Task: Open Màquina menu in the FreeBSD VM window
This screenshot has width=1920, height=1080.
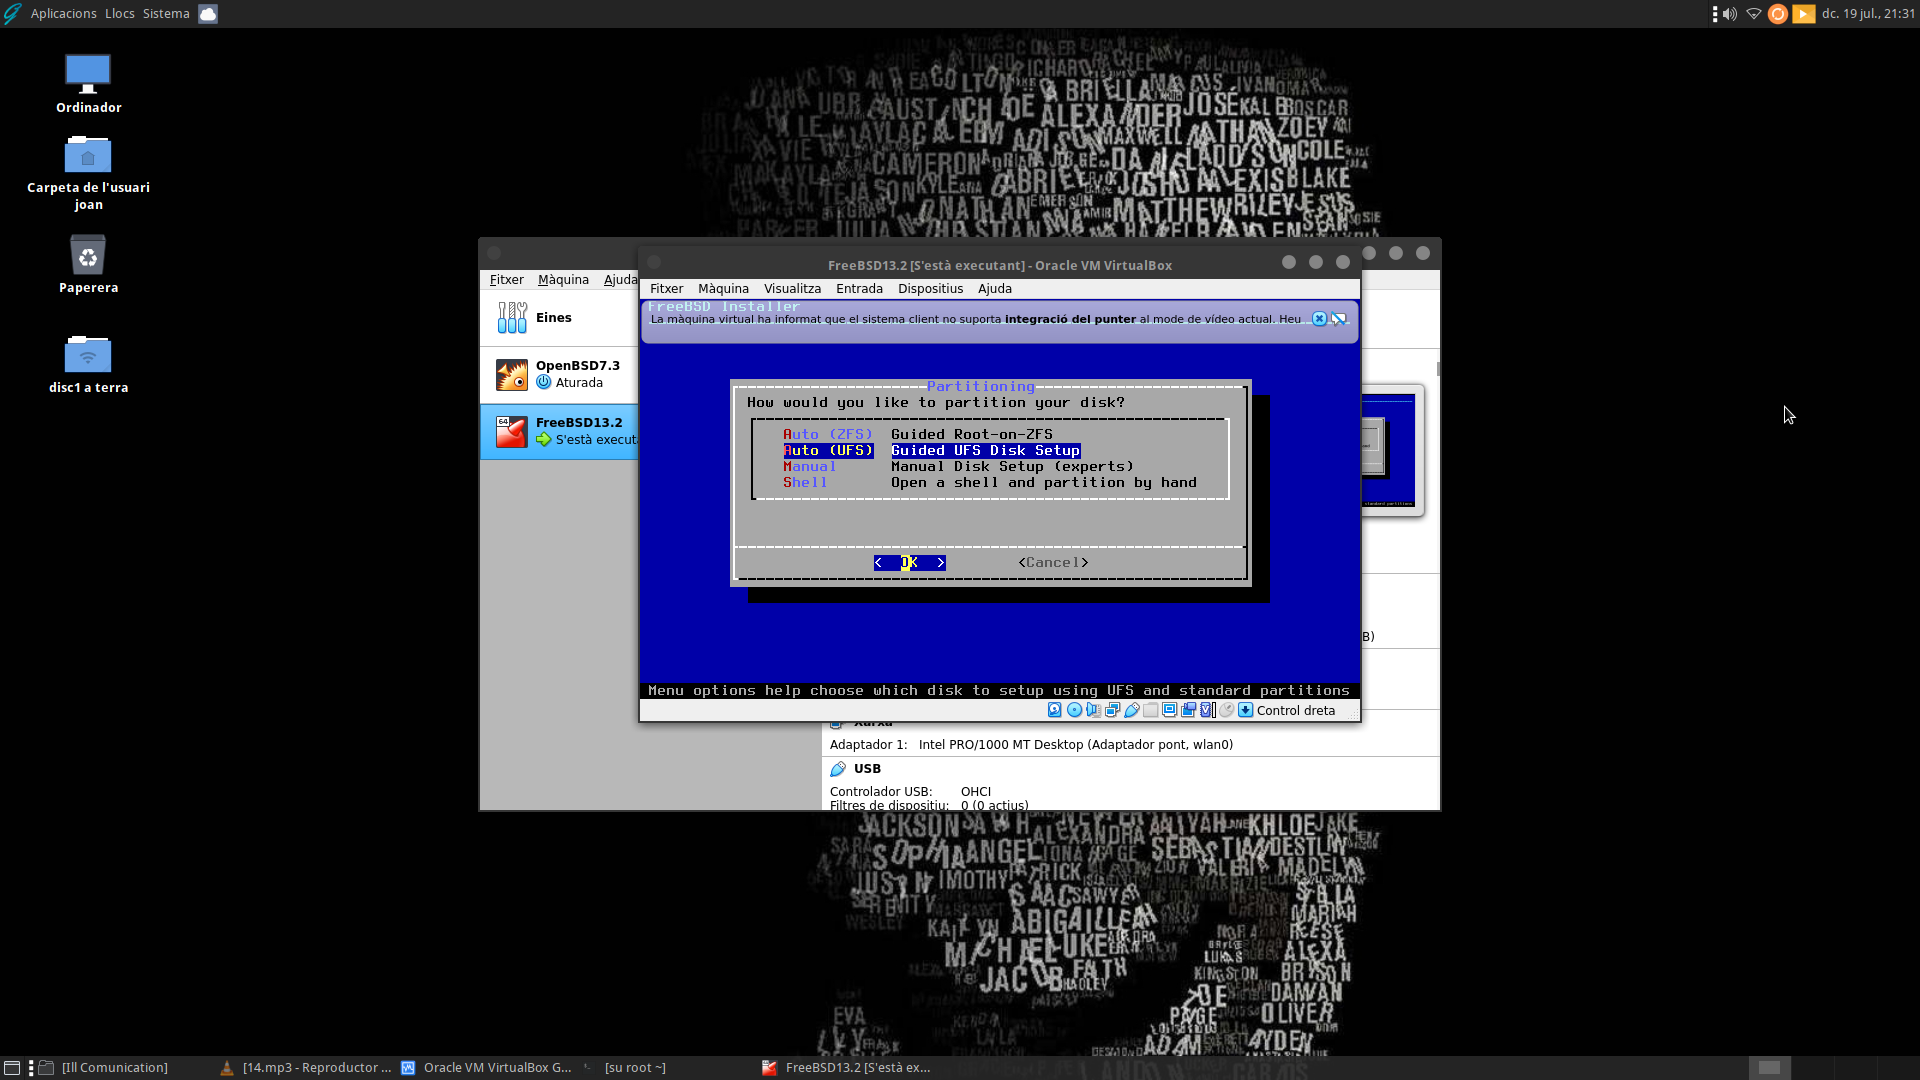Action: (x=723, y=288)
